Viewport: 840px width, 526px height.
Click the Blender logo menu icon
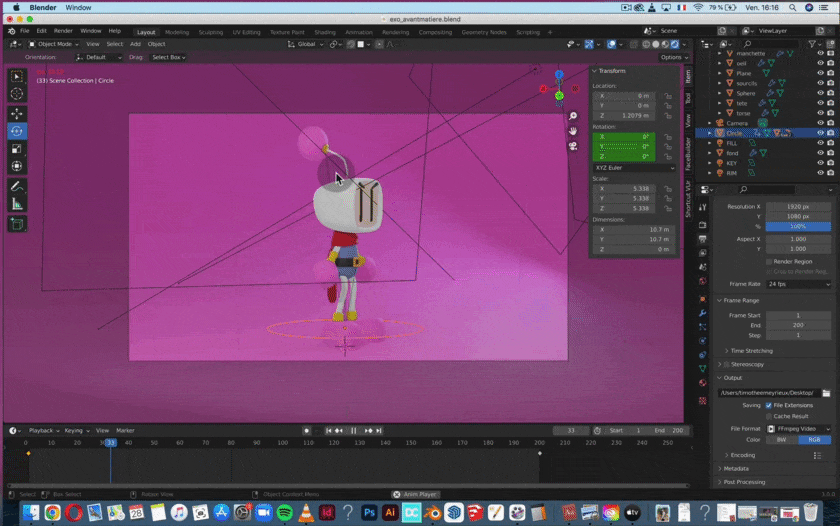(x=12, y=31)
